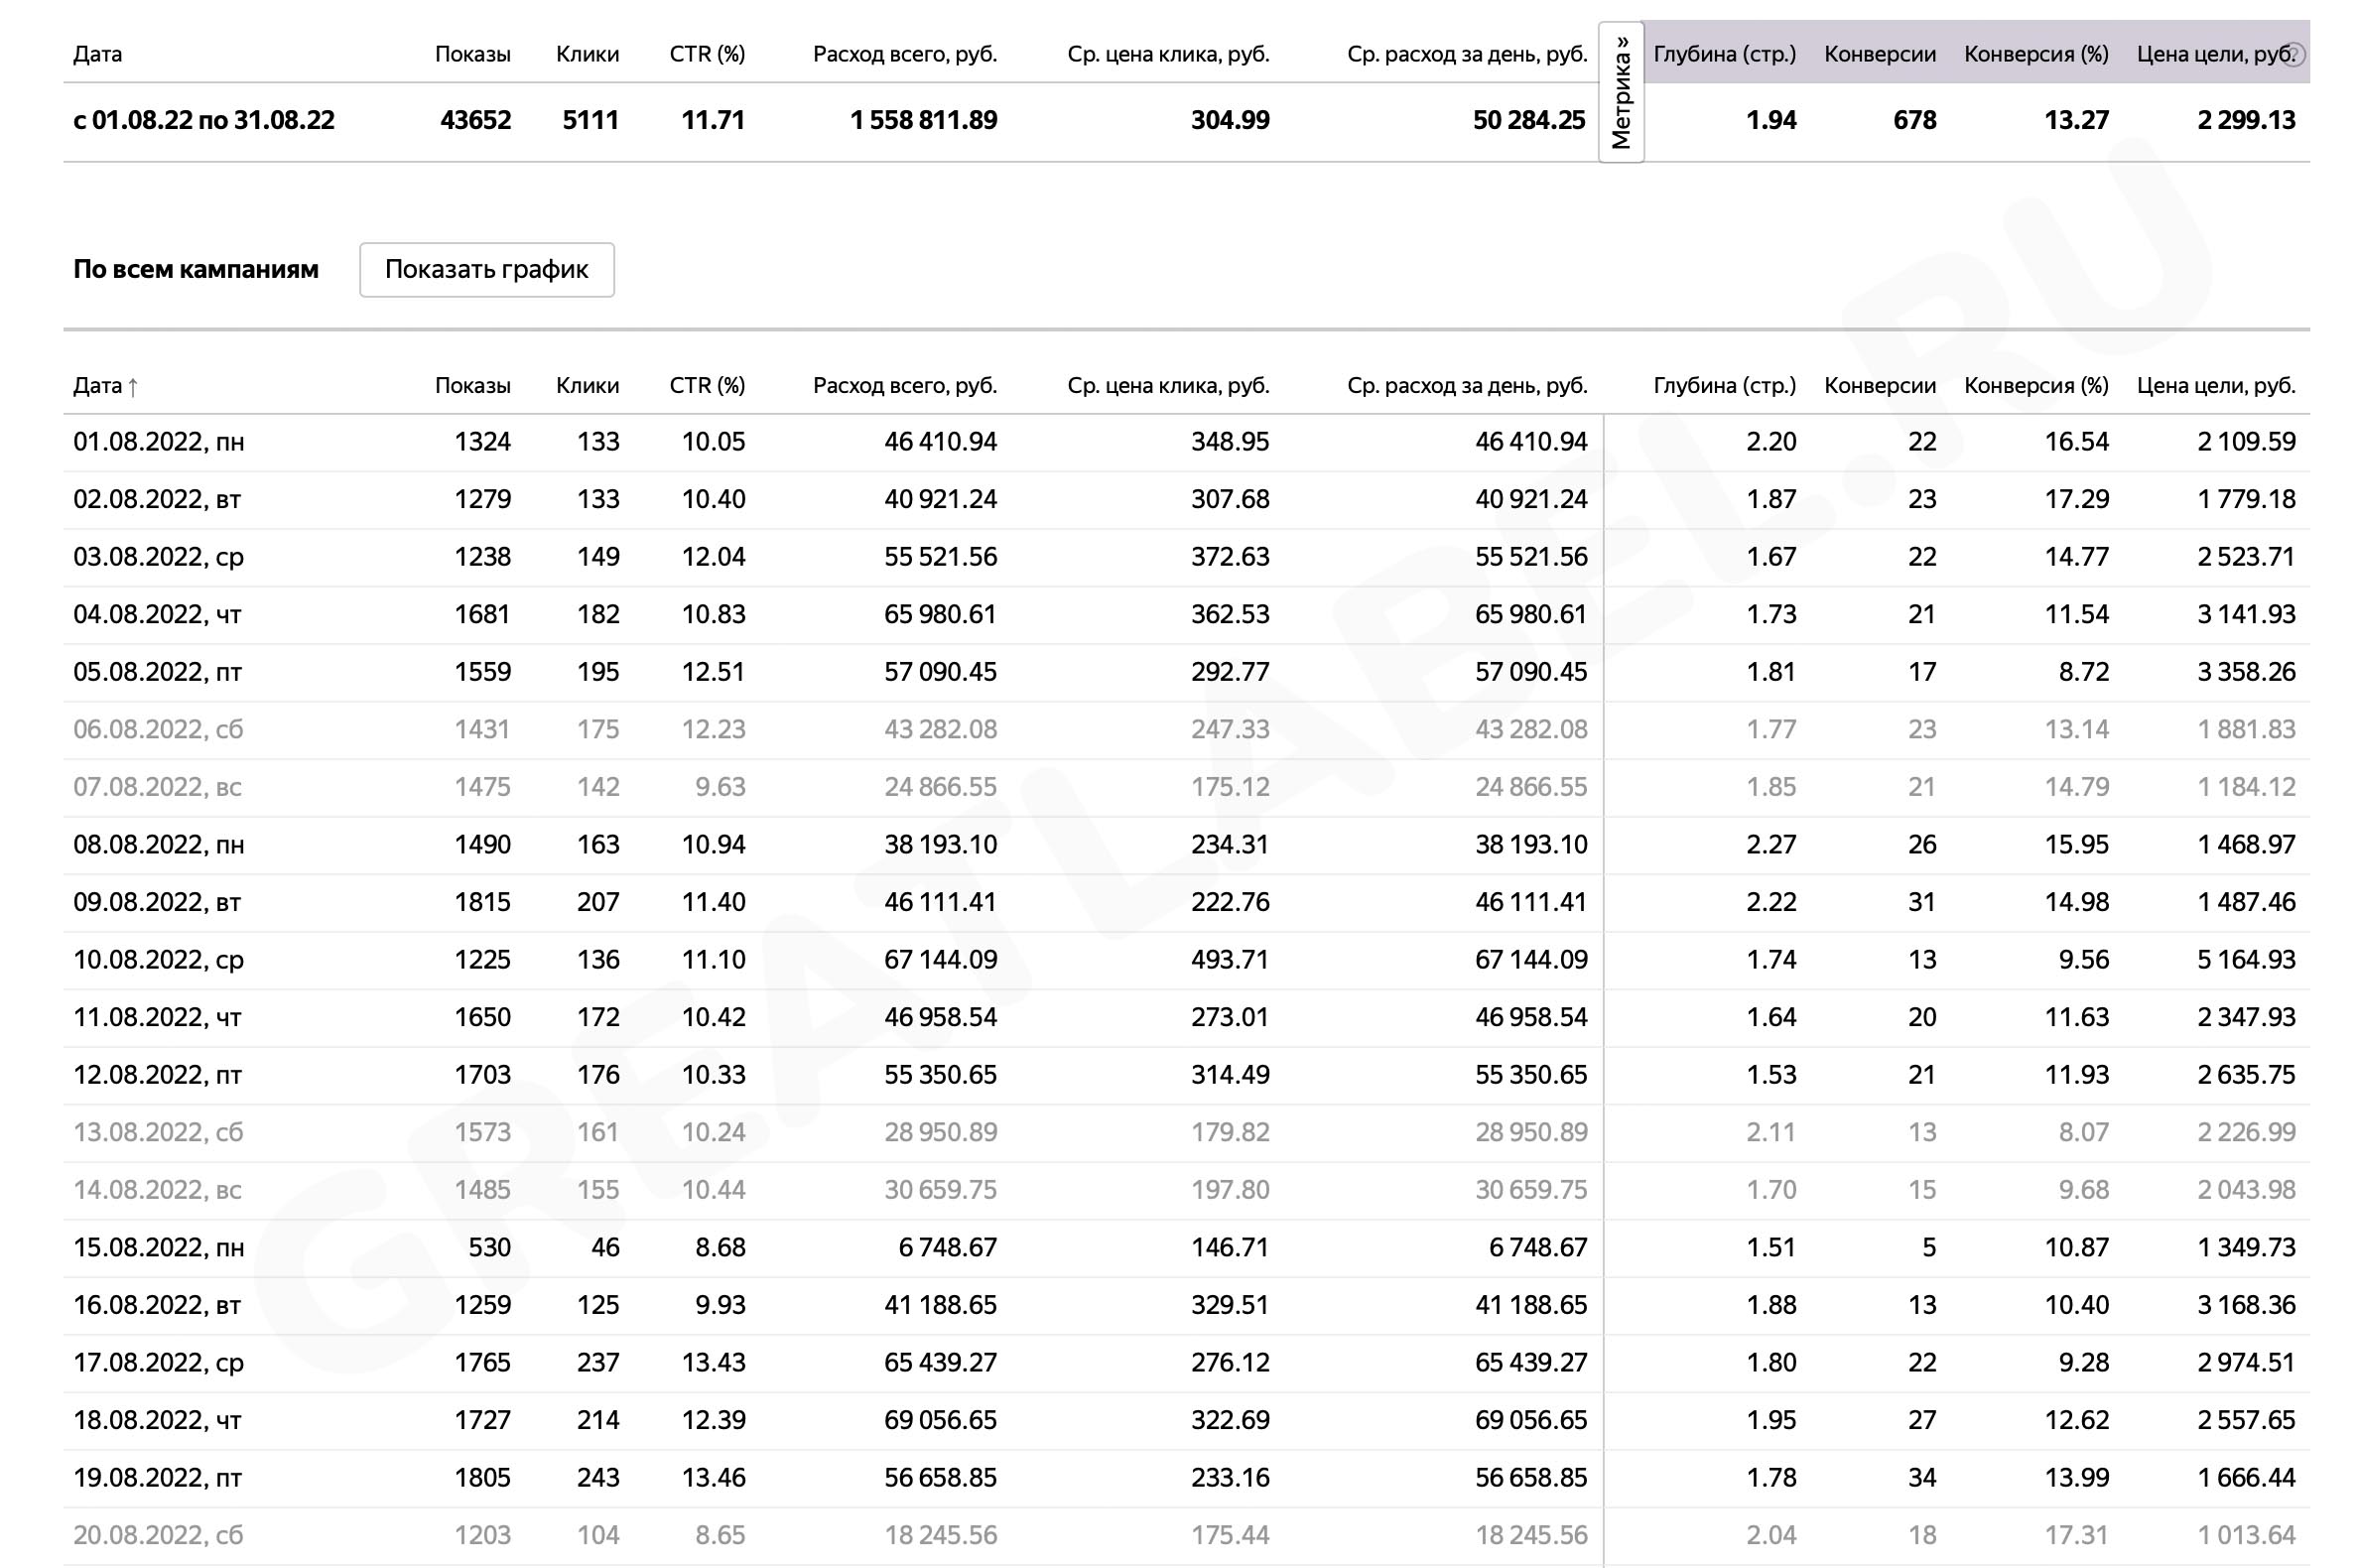The height and width of the screenshot is (1568, 2358).
Task: Sort lower table by CTR (%) column
Action: pyautogui.click(x=707, y=385)
